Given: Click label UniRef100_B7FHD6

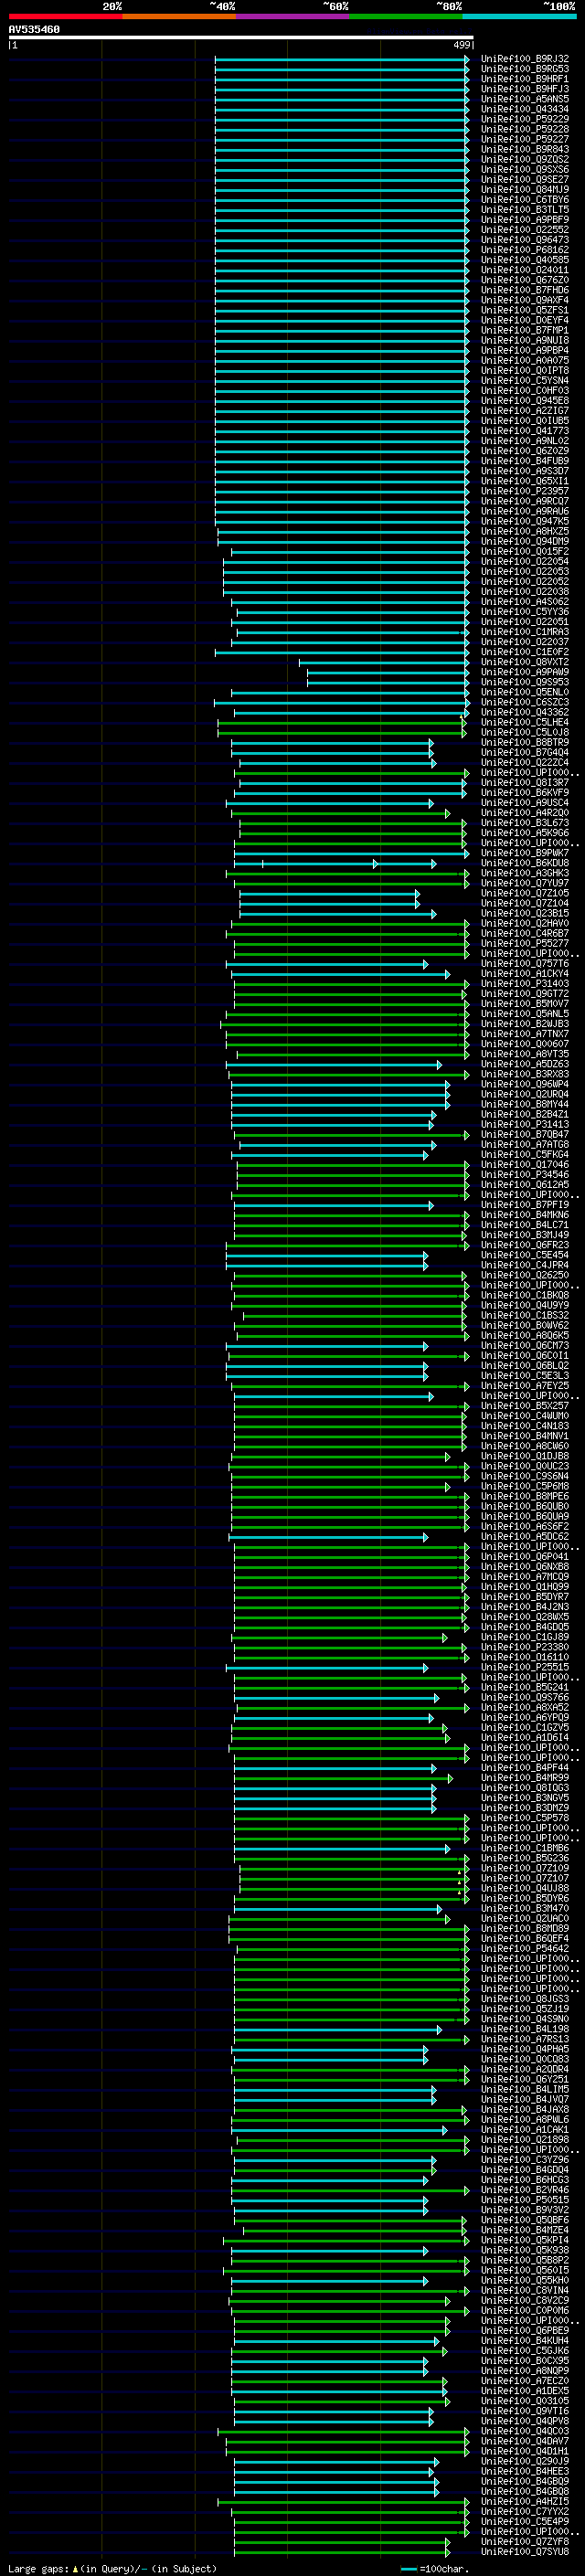Looking at the screenshot, I should 525,290.
